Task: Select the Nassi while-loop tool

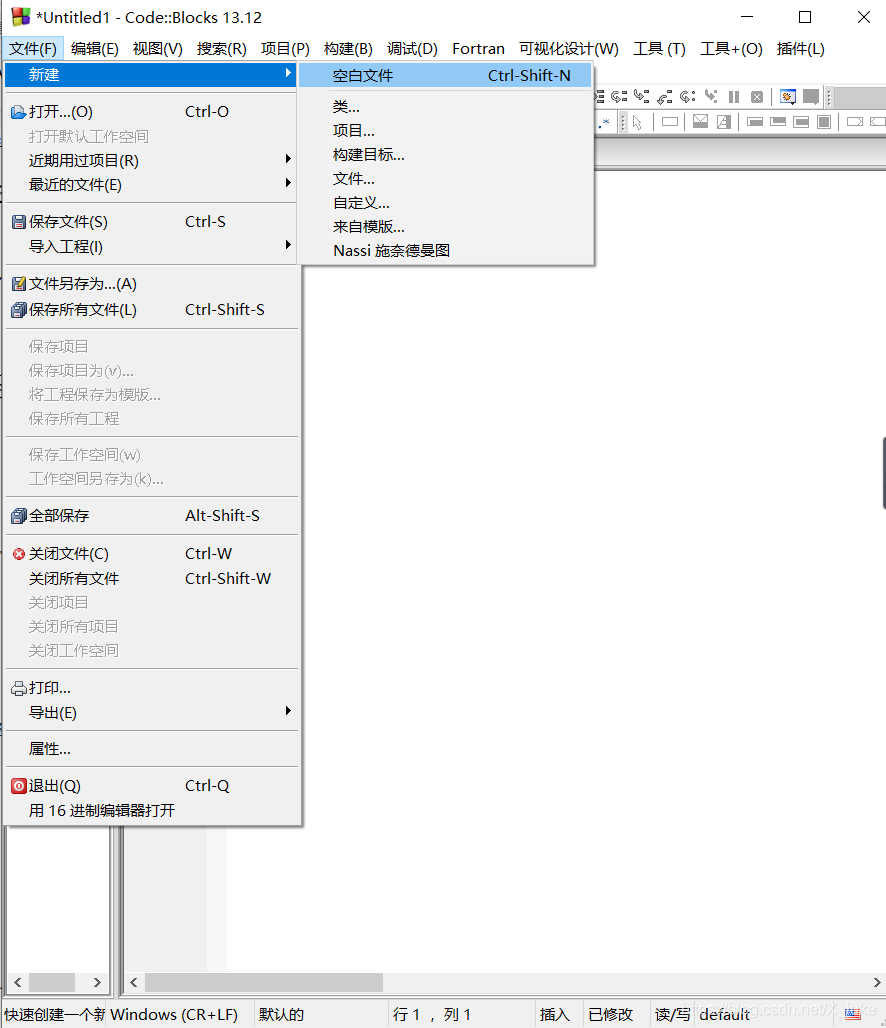Action: click(x=755, y=122)
